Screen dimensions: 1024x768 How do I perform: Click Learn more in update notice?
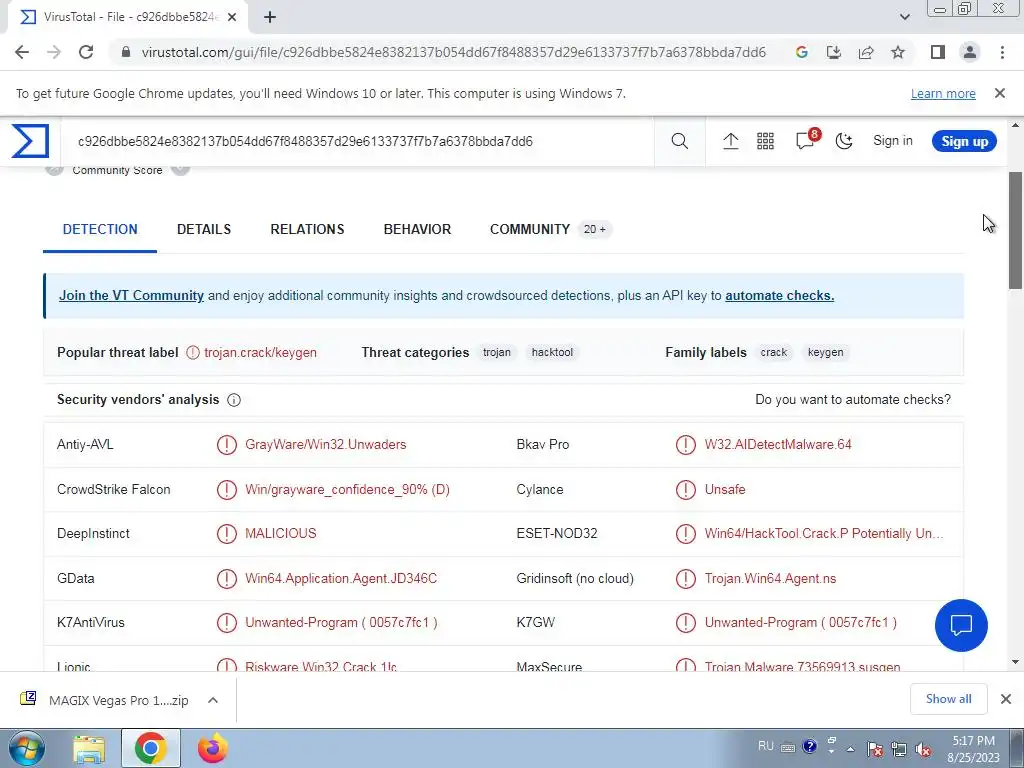point(943,93)
